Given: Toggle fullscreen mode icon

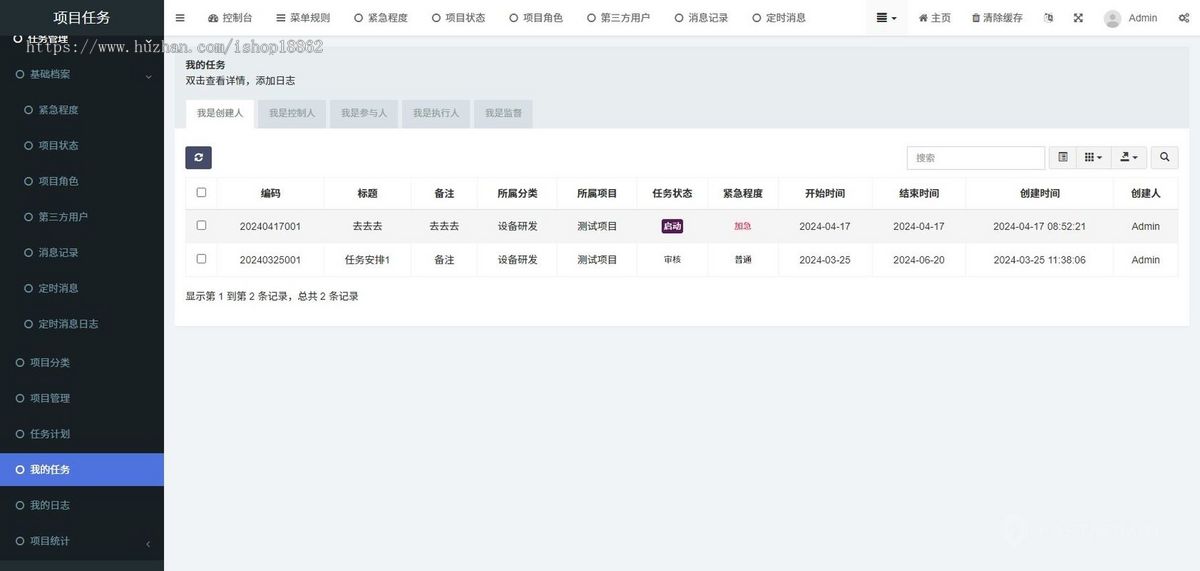Looking at the screenshot, I should [1078, 18].
